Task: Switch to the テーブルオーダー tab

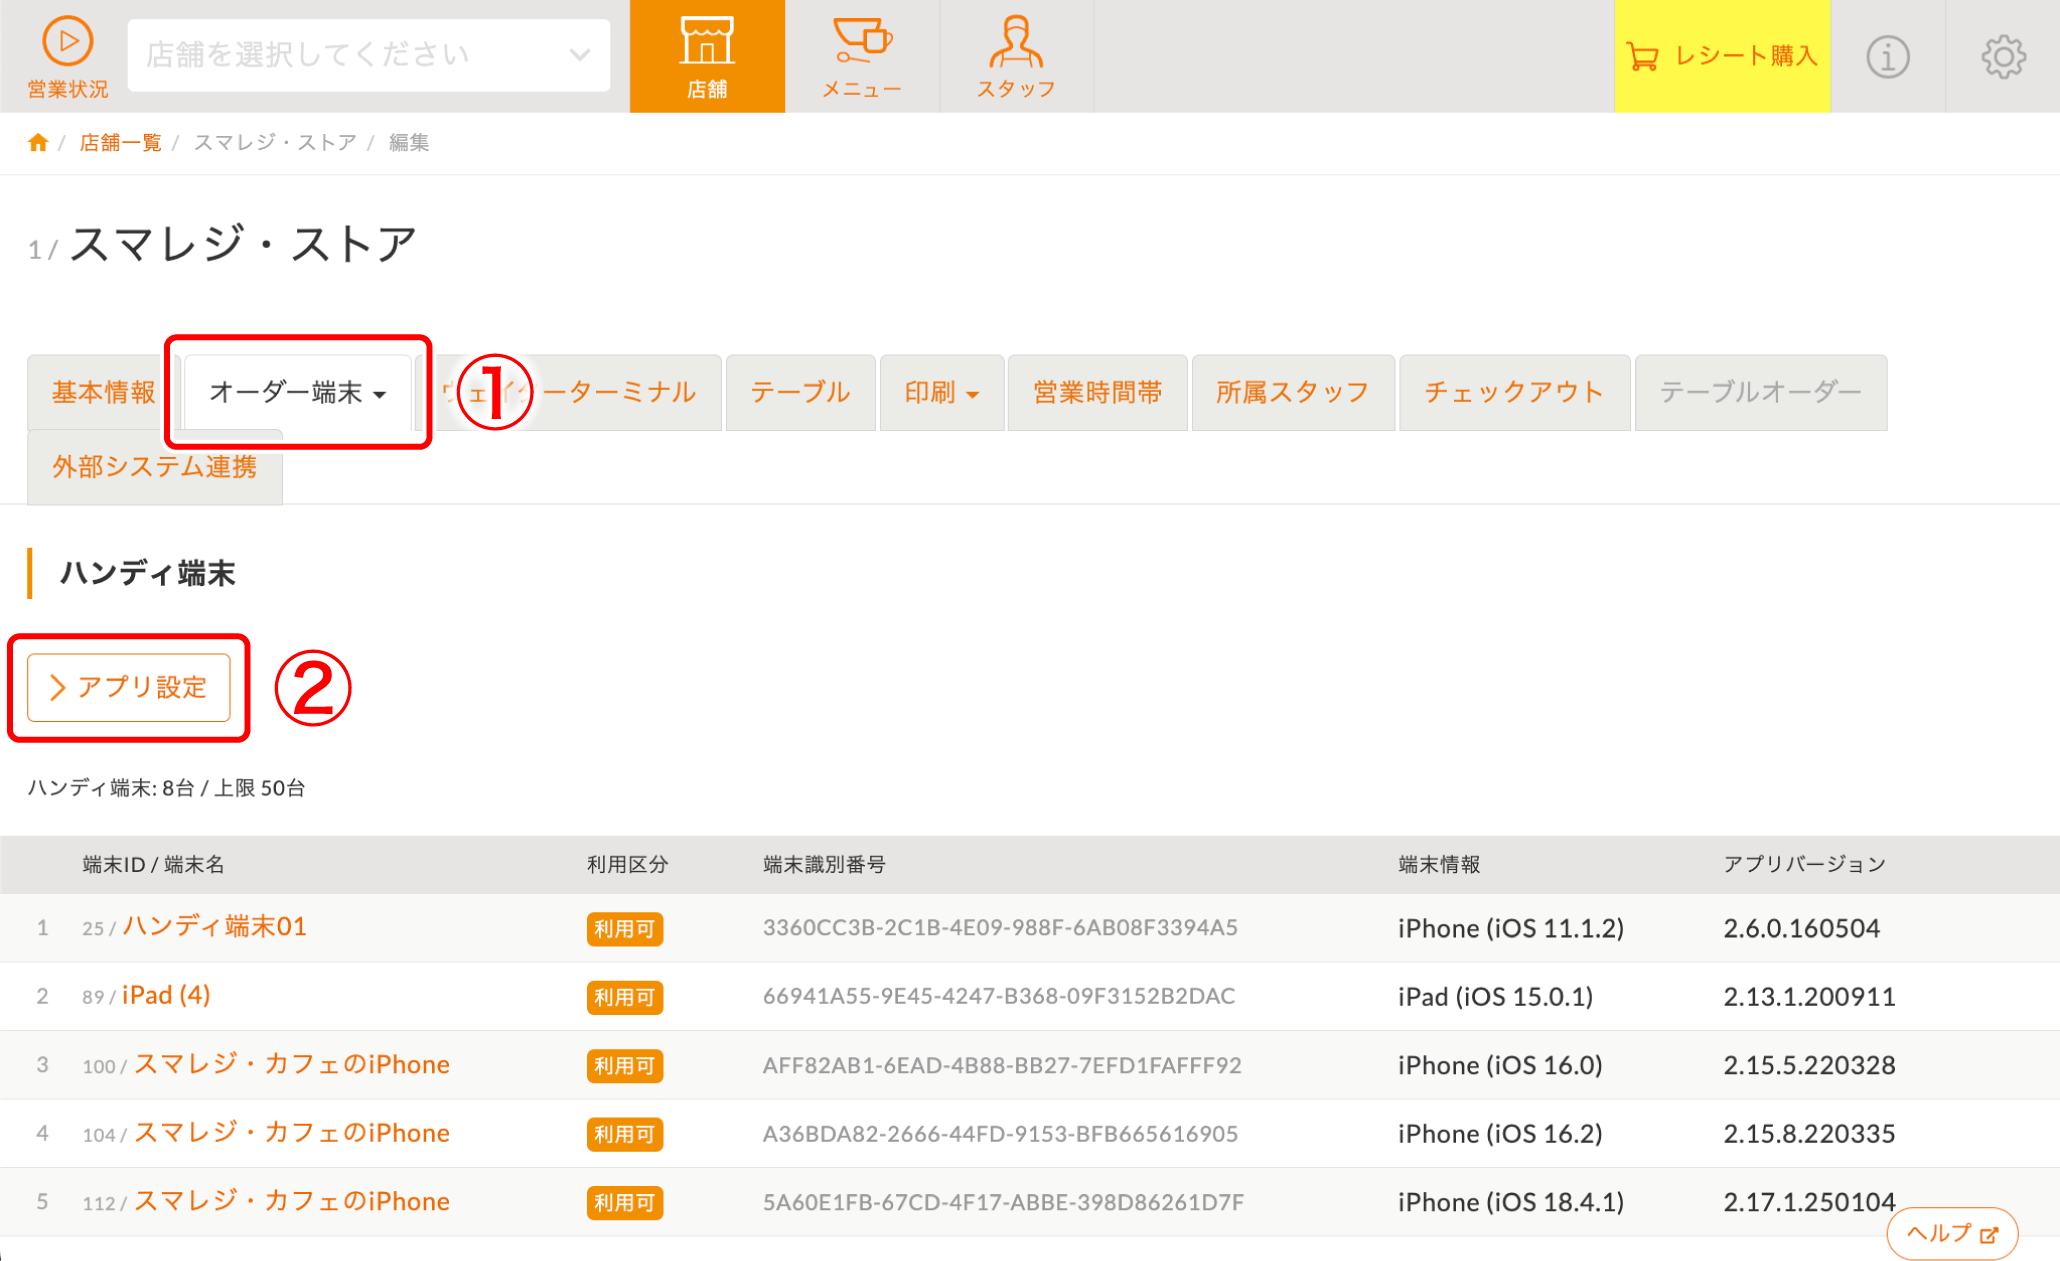Action: (1761, 392)
